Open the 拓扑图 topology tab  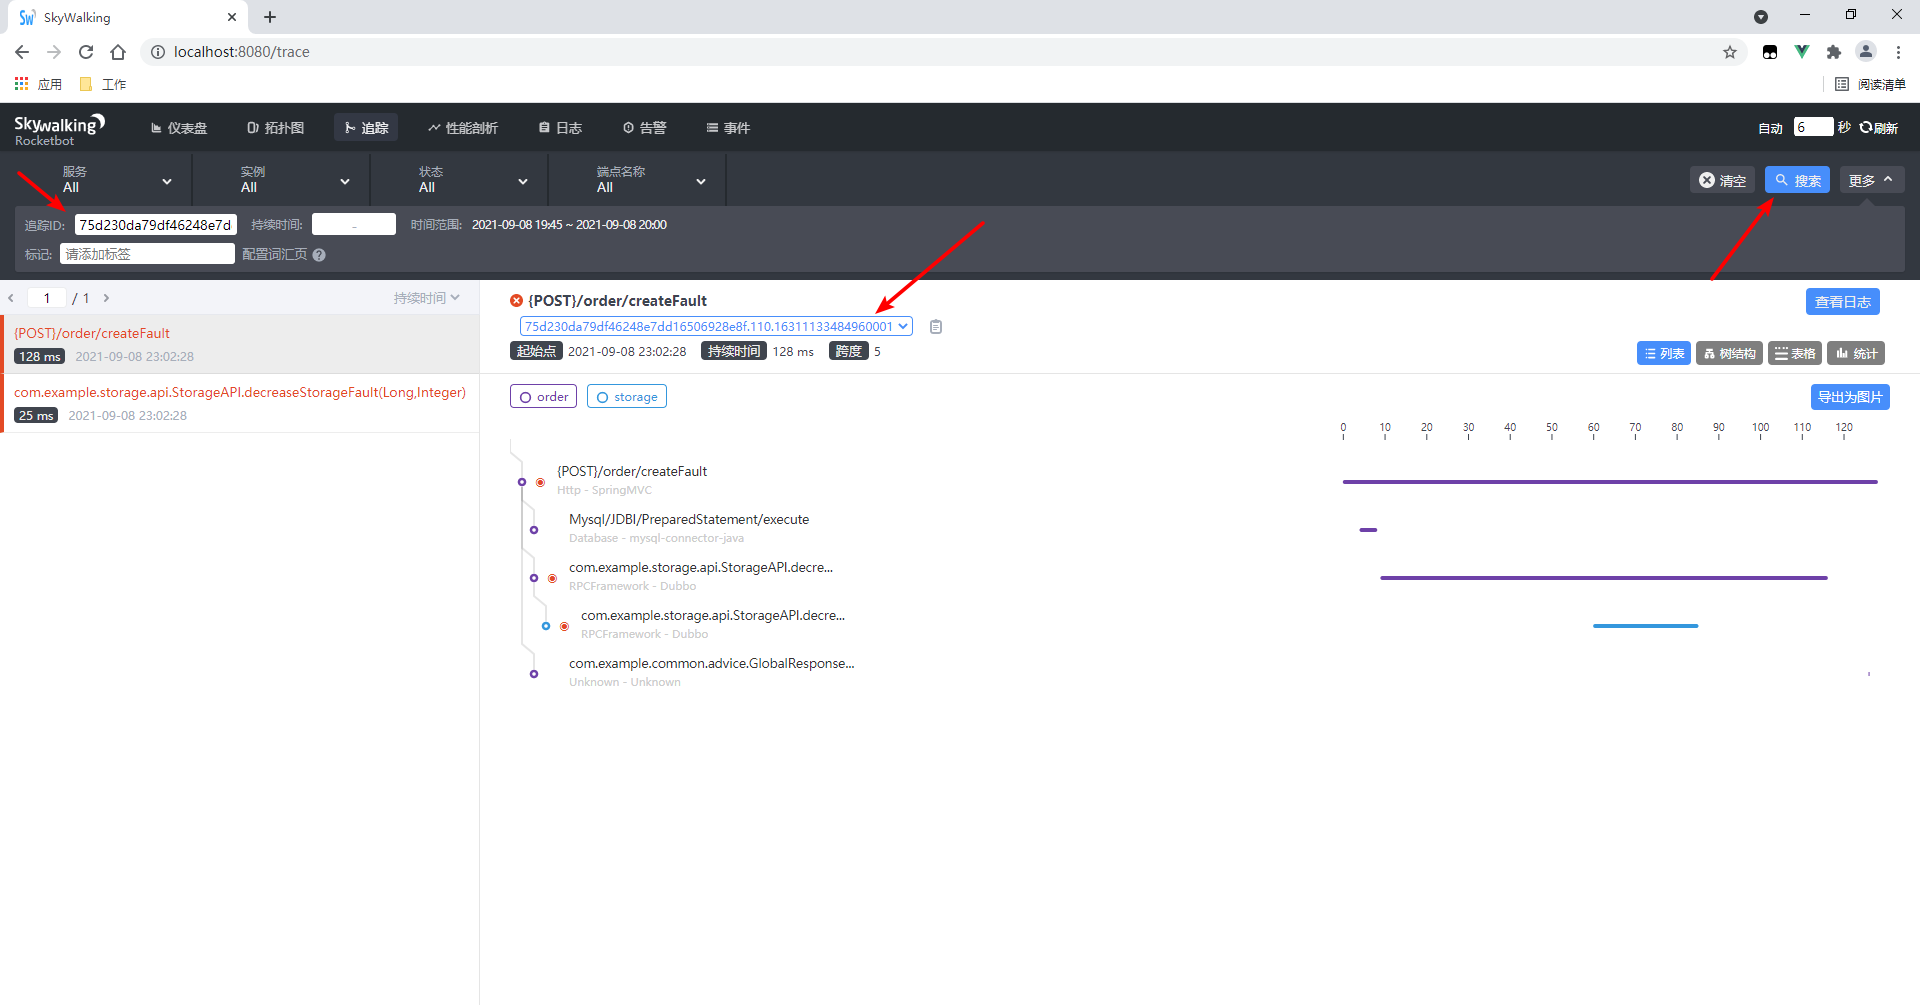275,128
